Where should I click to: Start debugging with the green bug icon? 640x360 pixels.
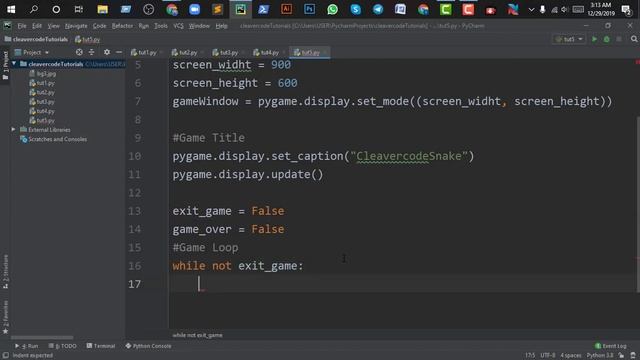[x=607, y=39]
